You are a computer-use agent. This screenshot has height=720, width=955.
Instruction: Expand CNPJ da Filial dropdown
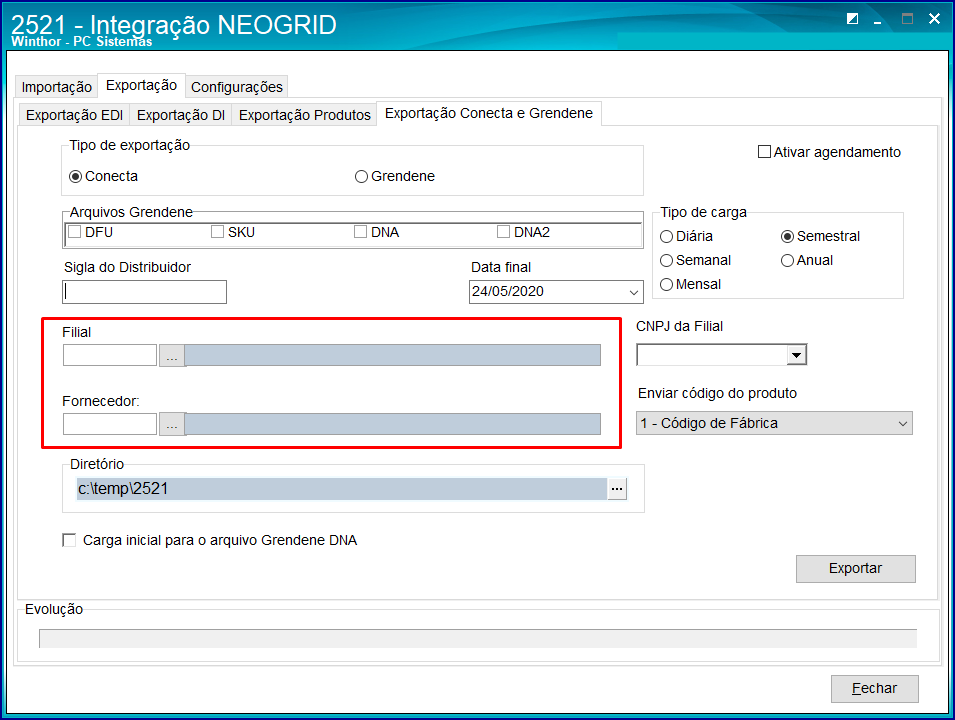point(796,355)
